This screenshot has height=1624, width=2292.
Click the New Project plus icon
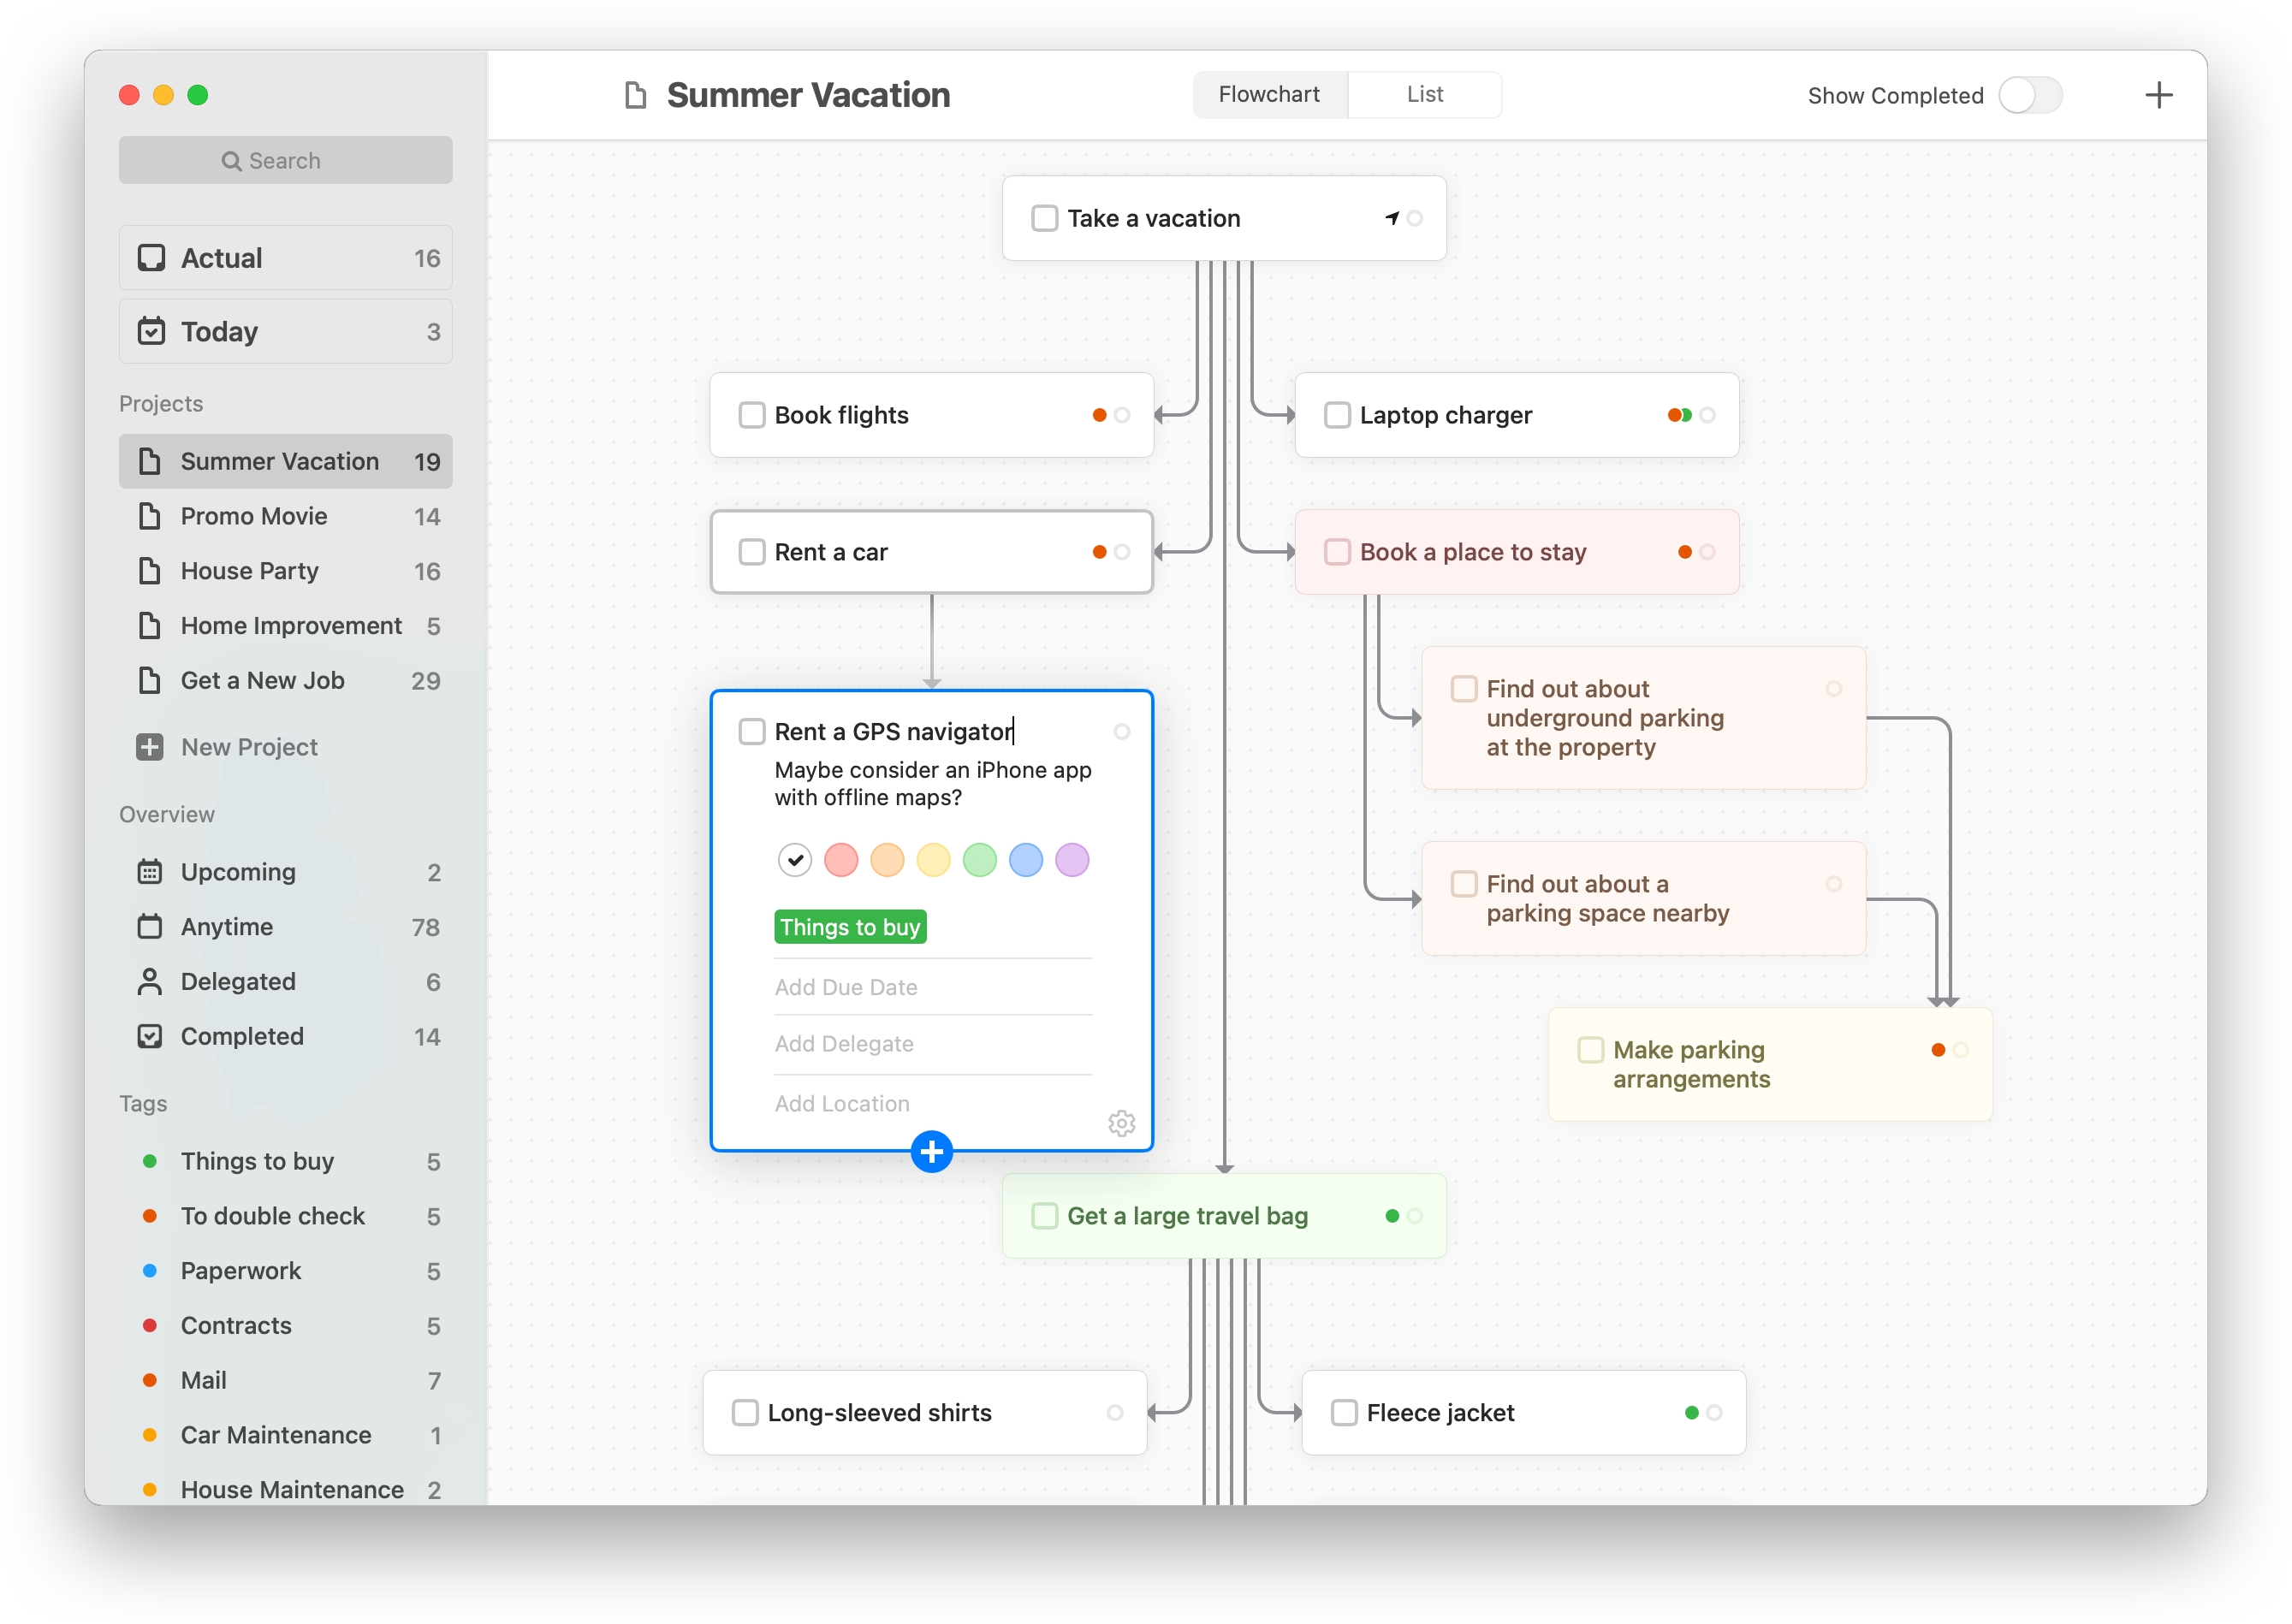[x=150, y=747]
